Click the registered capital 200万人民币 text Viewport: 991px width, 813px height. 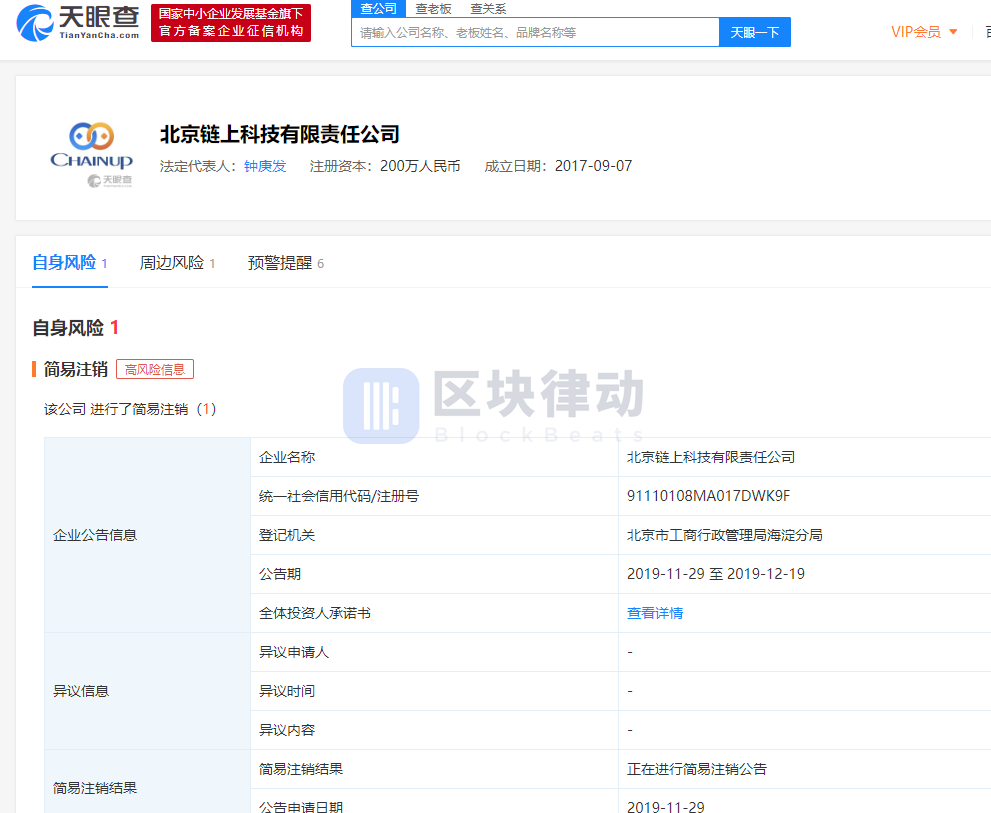(x=420, y=166)
